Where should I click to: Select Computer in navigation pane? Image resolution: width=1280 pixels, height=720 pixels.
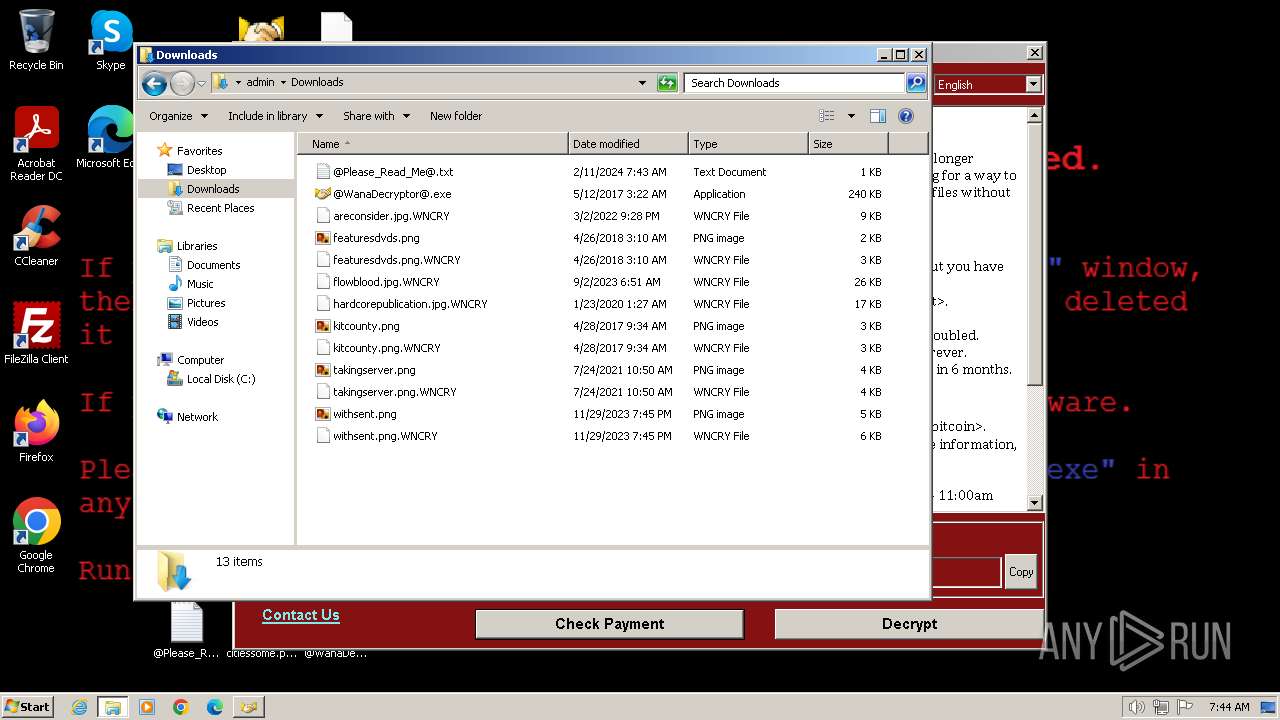(200, 360)
